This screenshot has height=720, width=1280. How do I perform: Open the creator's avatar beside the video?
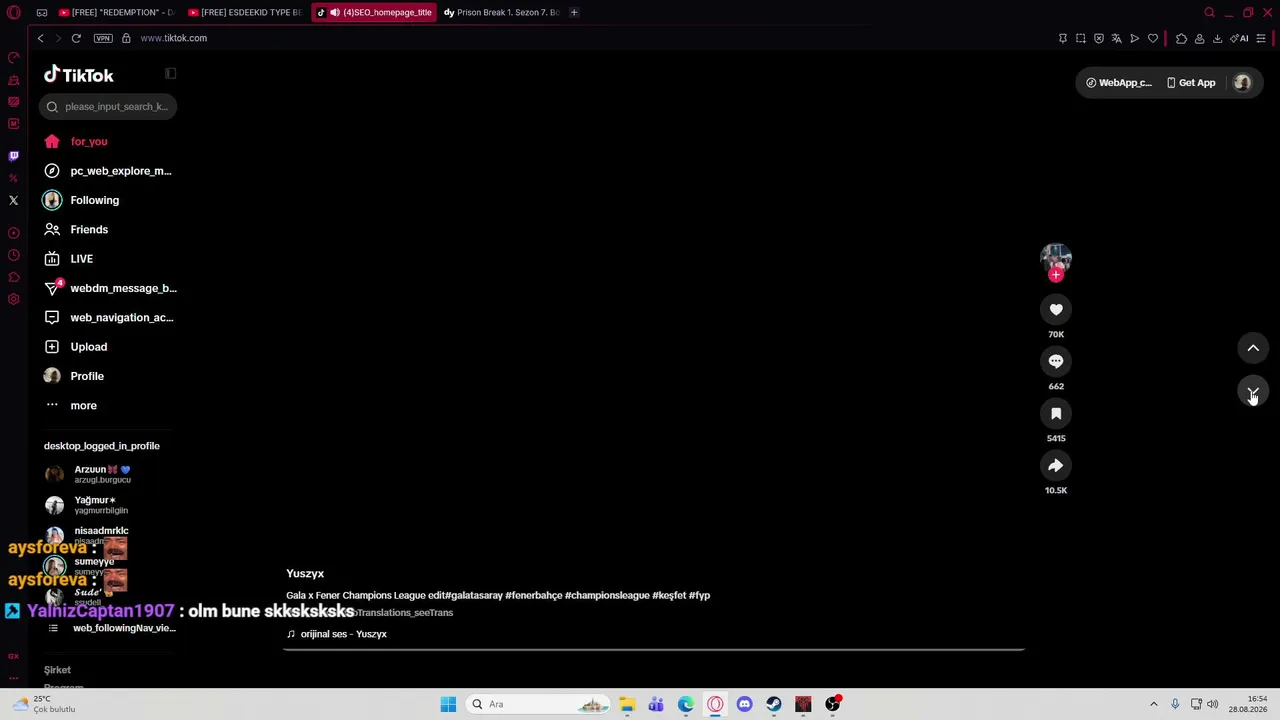[x=1056, y=257]
